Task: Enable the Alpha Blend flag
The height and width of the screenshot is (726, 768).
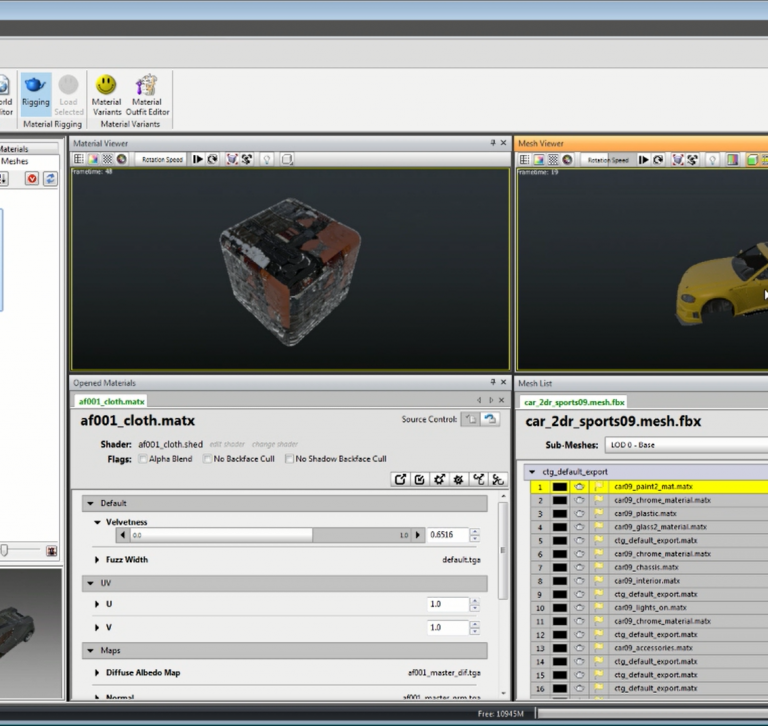Action: (x=143, y=459)
